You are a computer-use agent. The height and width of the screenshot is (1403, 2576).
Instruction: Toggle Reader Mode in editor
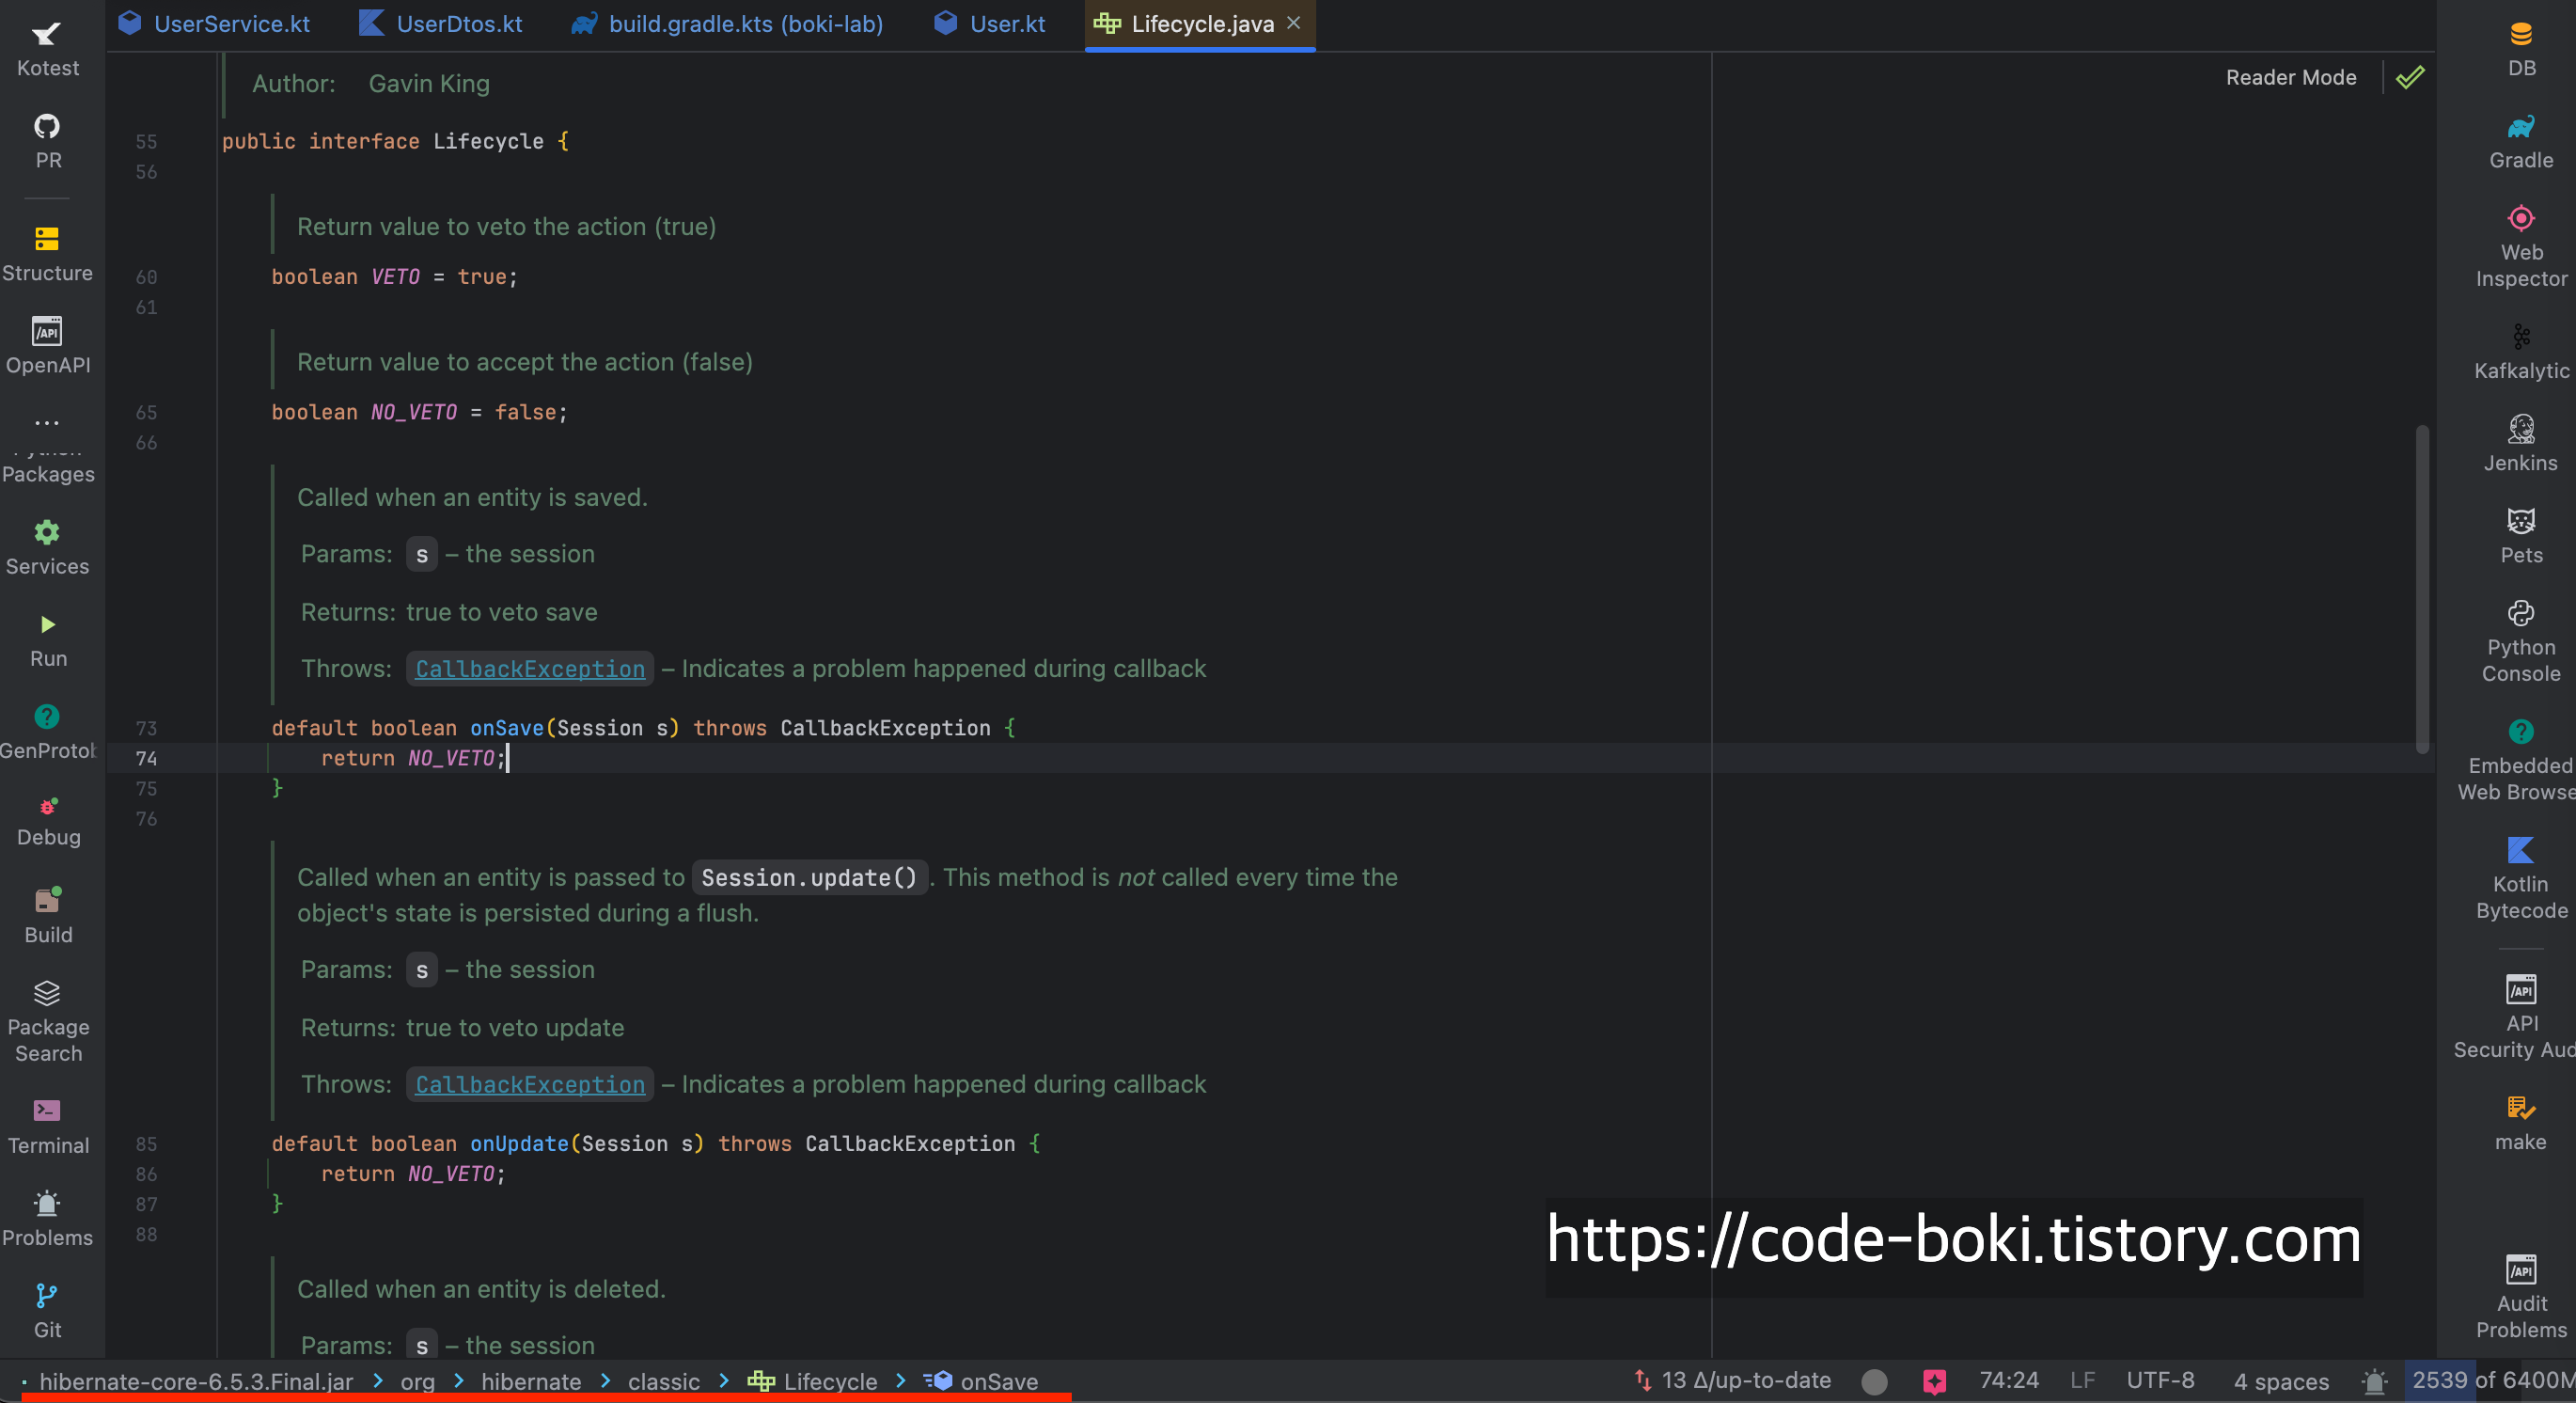tap(2290, 77)
